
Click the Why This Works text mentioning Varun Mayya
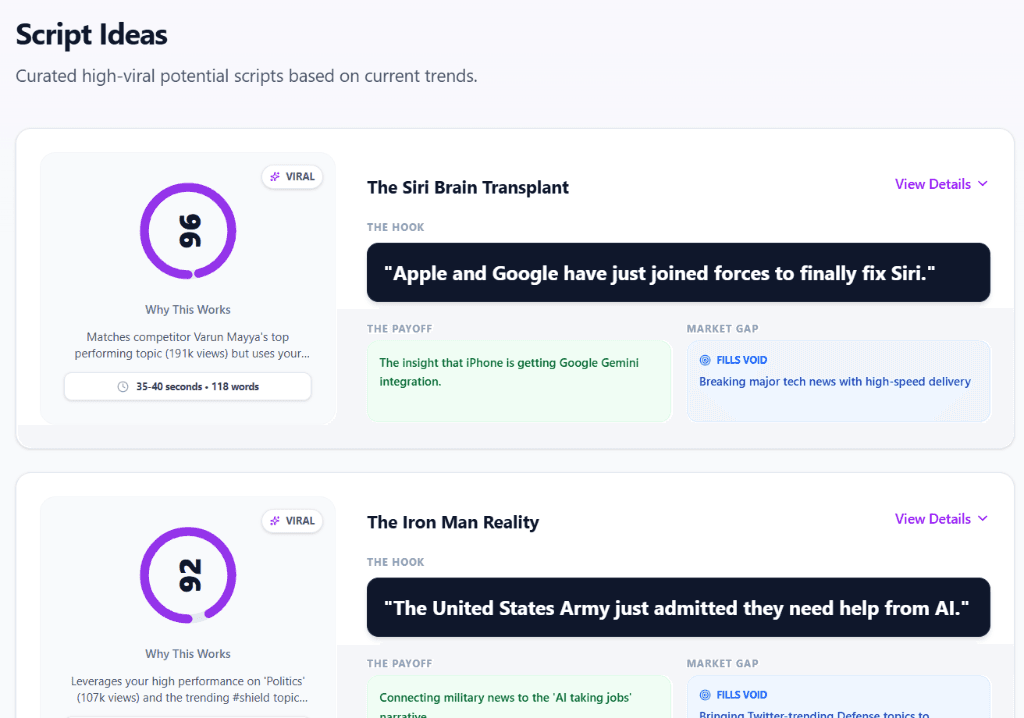point(188,346)
